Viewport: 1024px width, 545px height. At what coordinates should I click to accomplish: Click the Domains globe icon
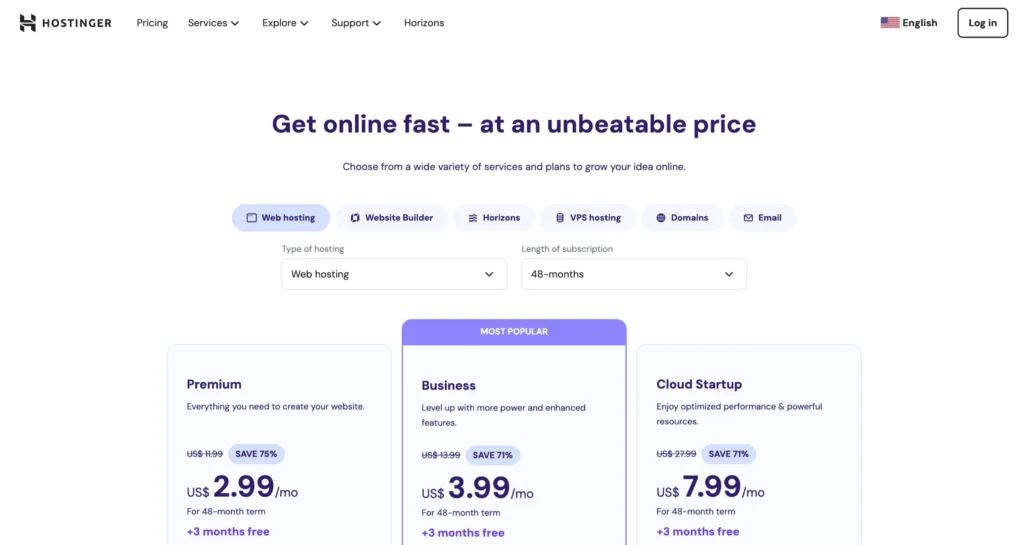click(x=661, y=218)
